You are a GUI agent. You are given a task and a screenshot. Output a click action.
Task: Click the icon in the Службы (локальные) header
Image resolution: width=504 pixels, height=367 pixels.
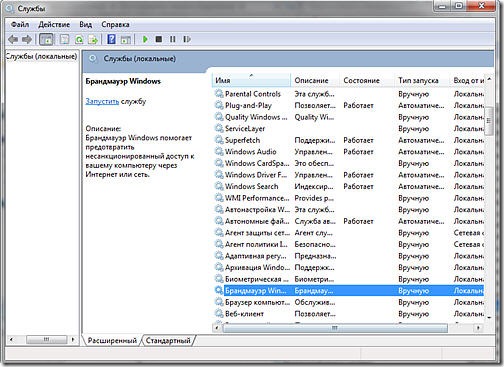[x=93, y=59]
